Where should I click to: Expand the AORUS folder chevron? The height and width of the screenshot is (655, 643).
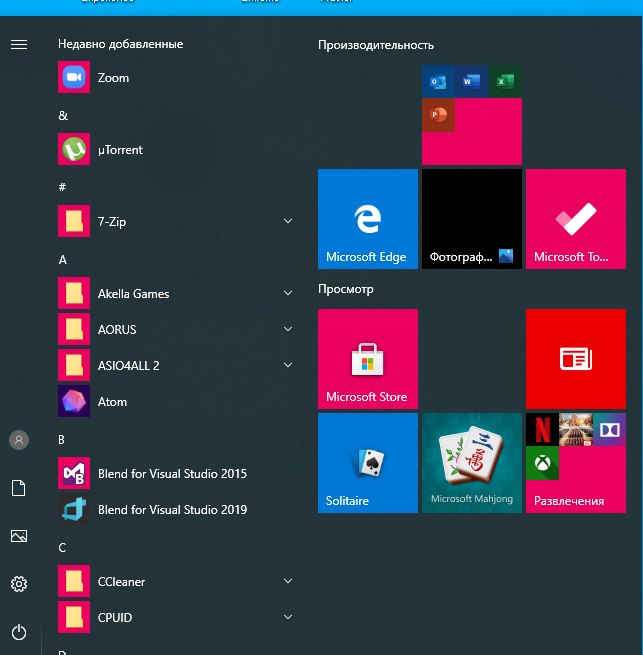pos(288,329)
